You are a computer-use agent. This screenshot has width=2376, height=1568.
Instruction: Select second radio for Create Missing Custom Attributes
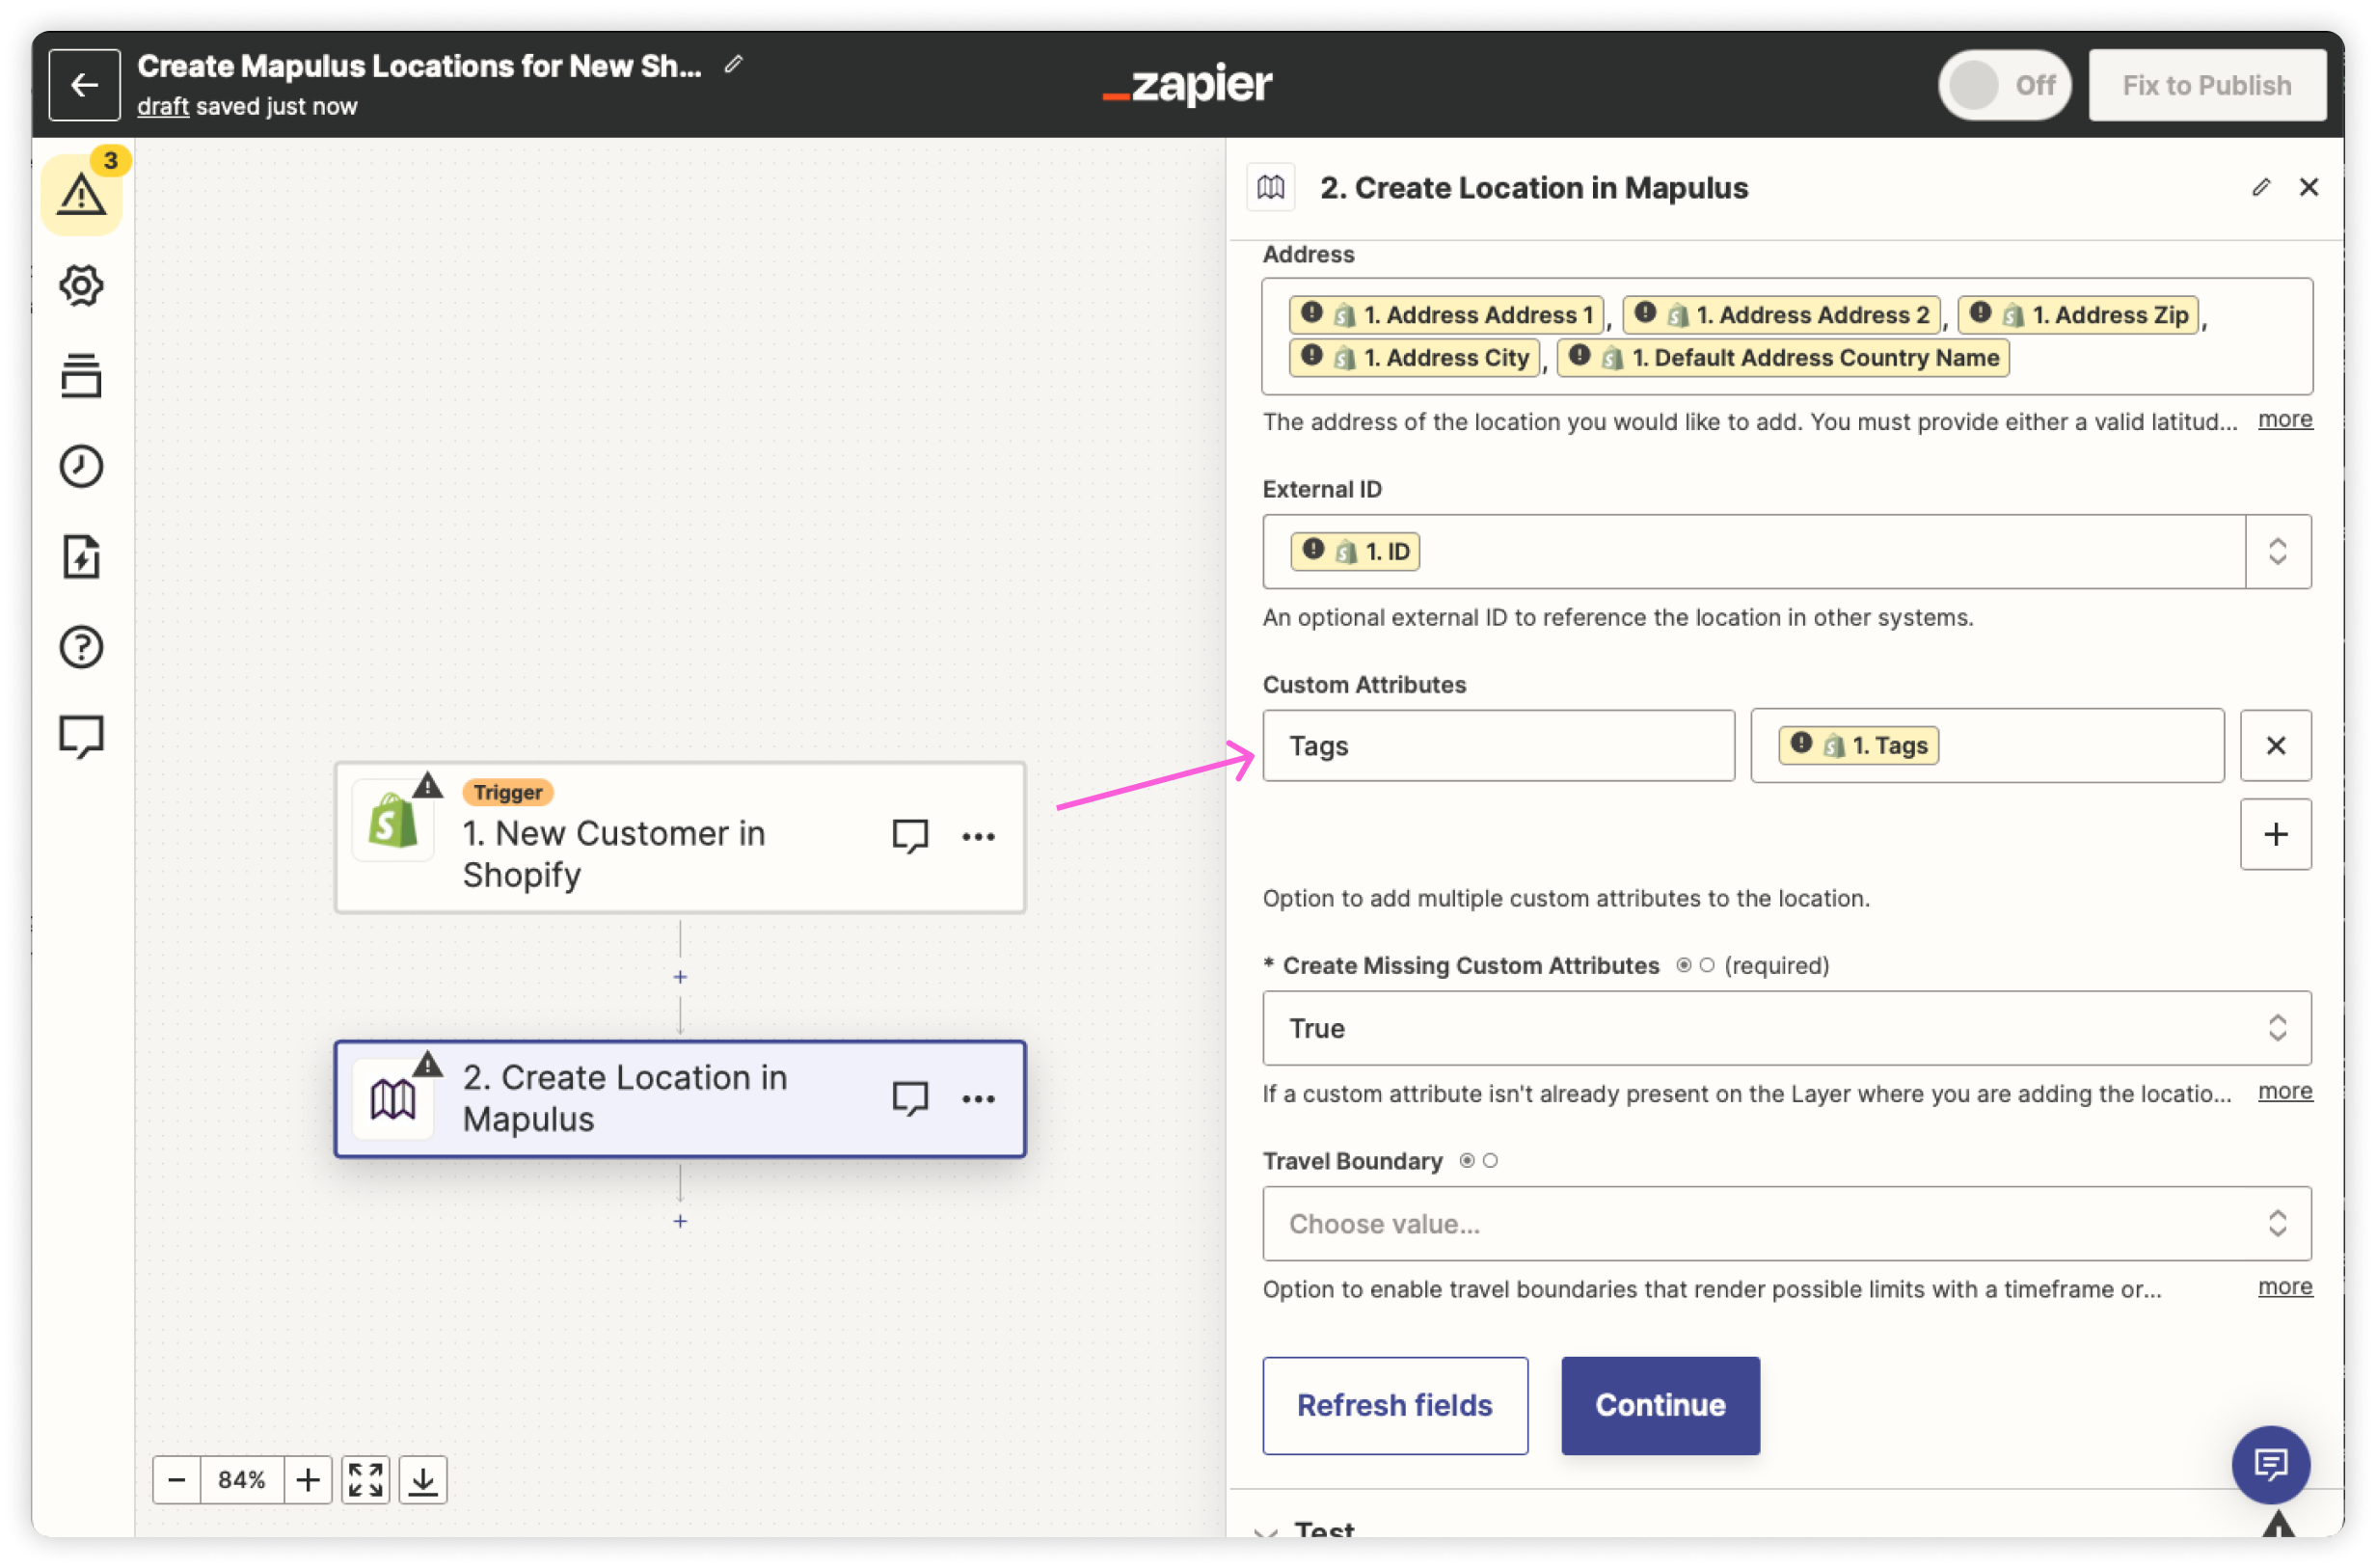(1707, 966)
